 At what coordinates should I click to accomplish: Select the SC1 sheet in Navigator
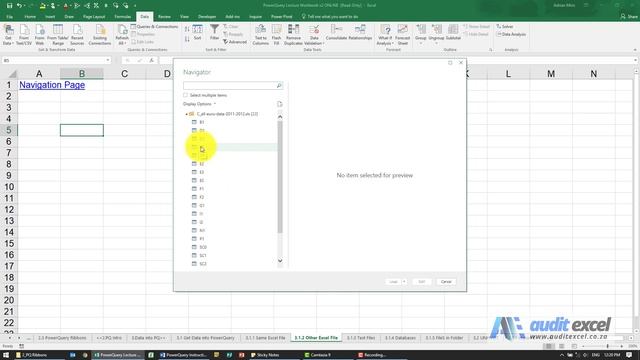pos(203,256)
